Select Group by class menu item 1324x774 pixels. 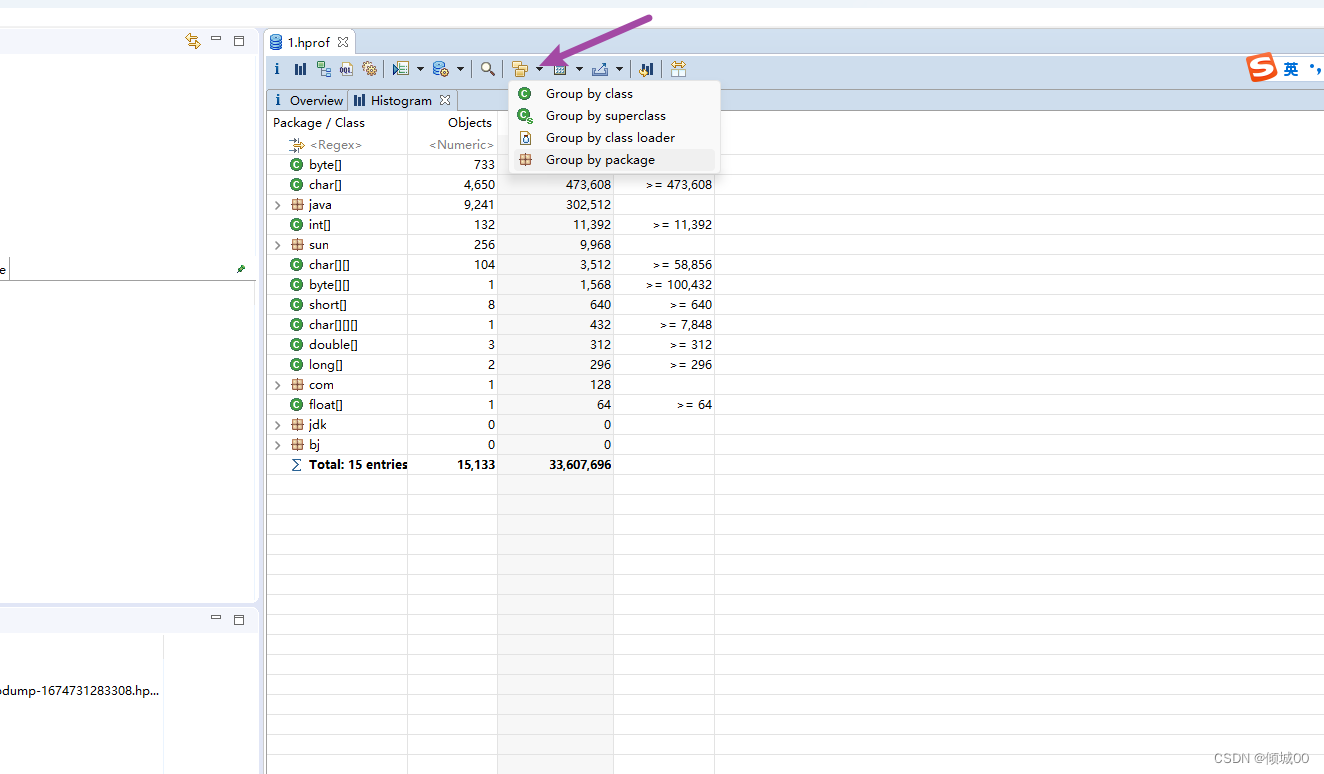click(x=614, y=94)
